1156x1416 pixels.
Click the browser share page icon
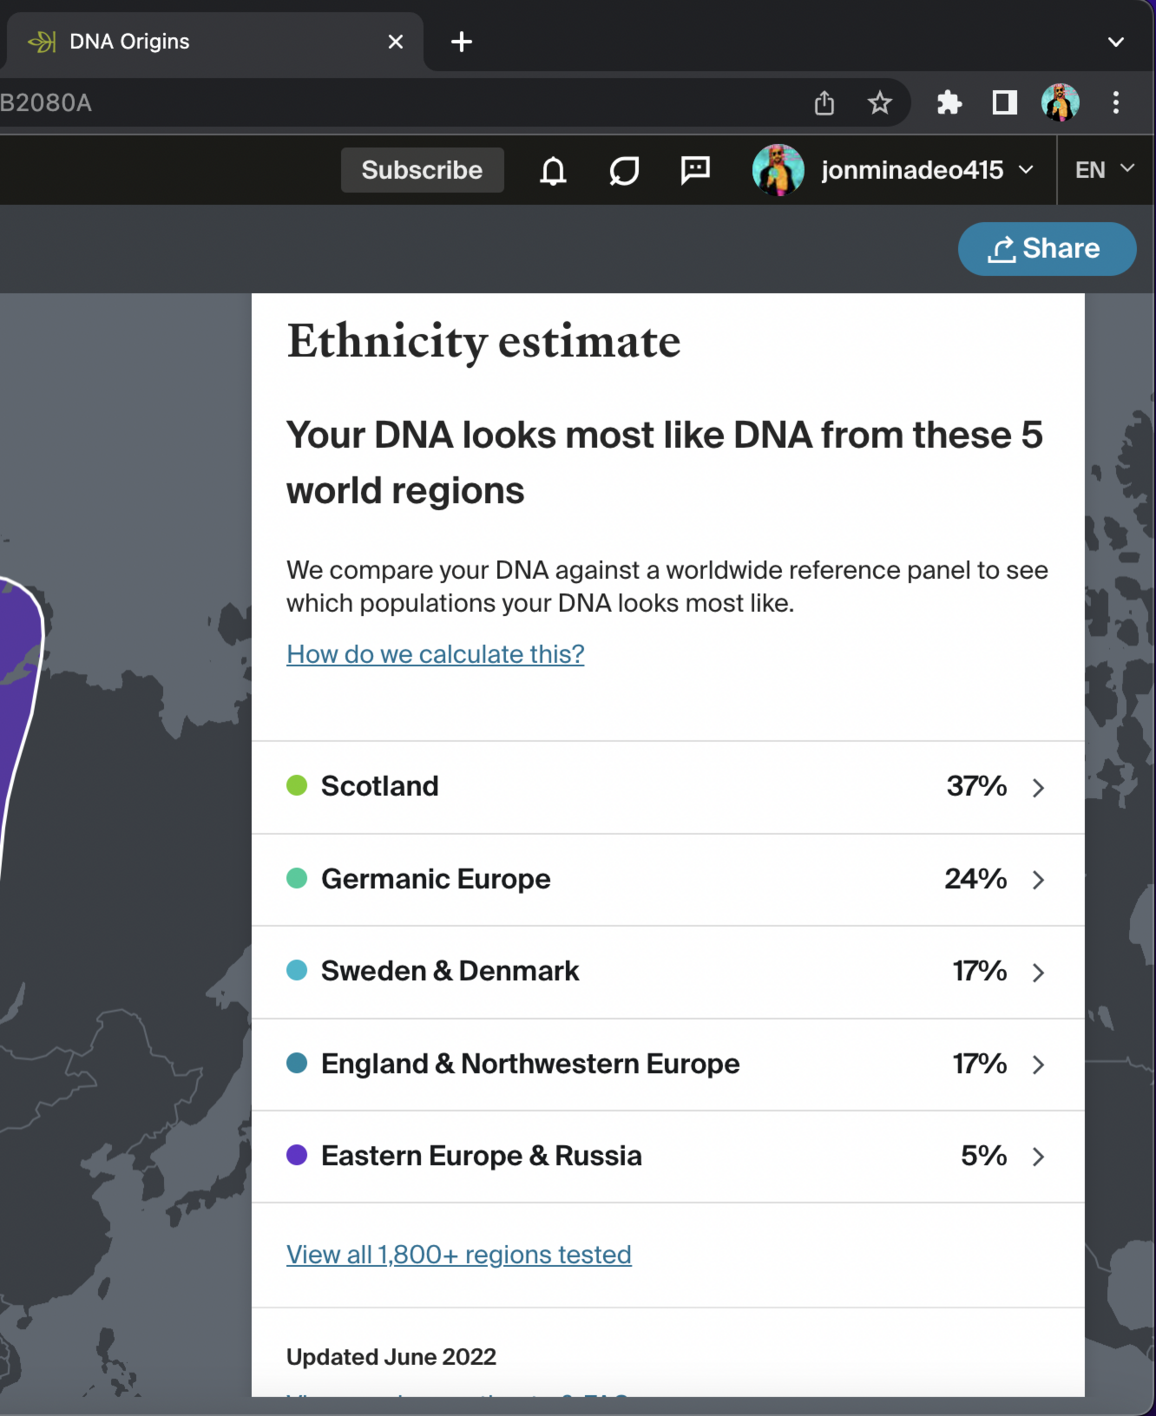coord(824,103)
